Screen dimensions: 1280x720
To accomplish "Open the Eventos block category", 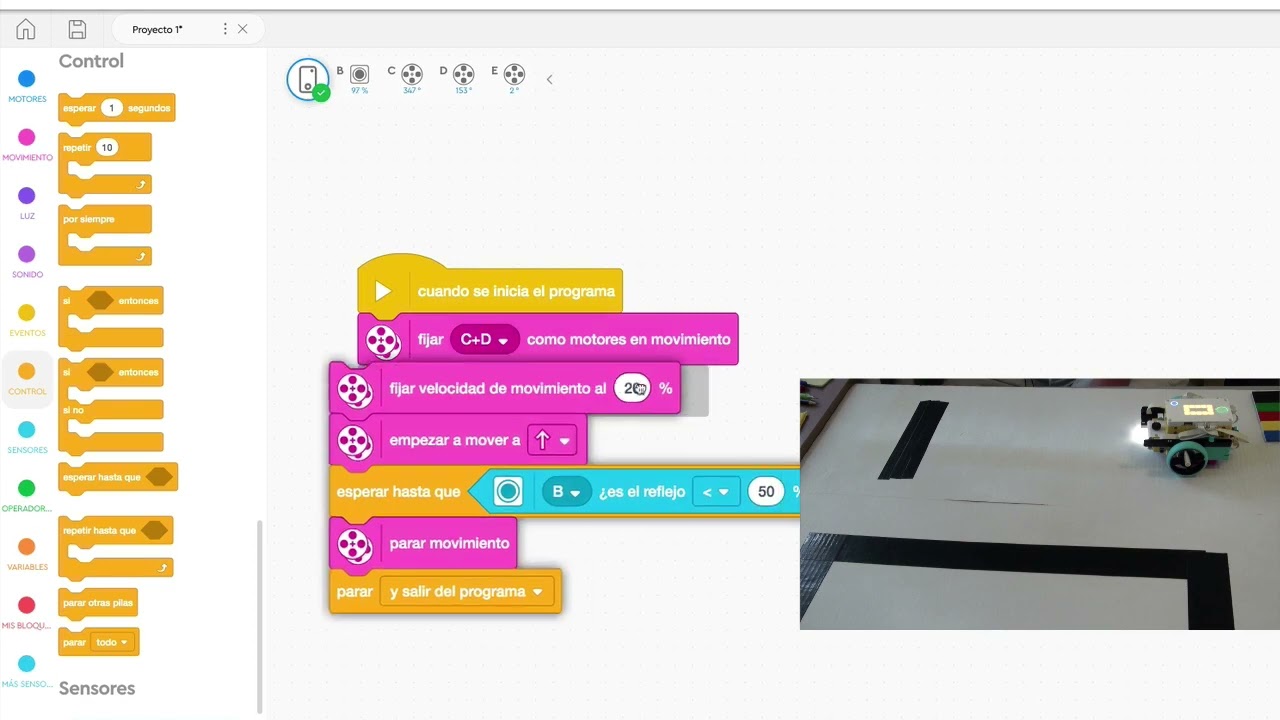I will [x=27, y=320].
